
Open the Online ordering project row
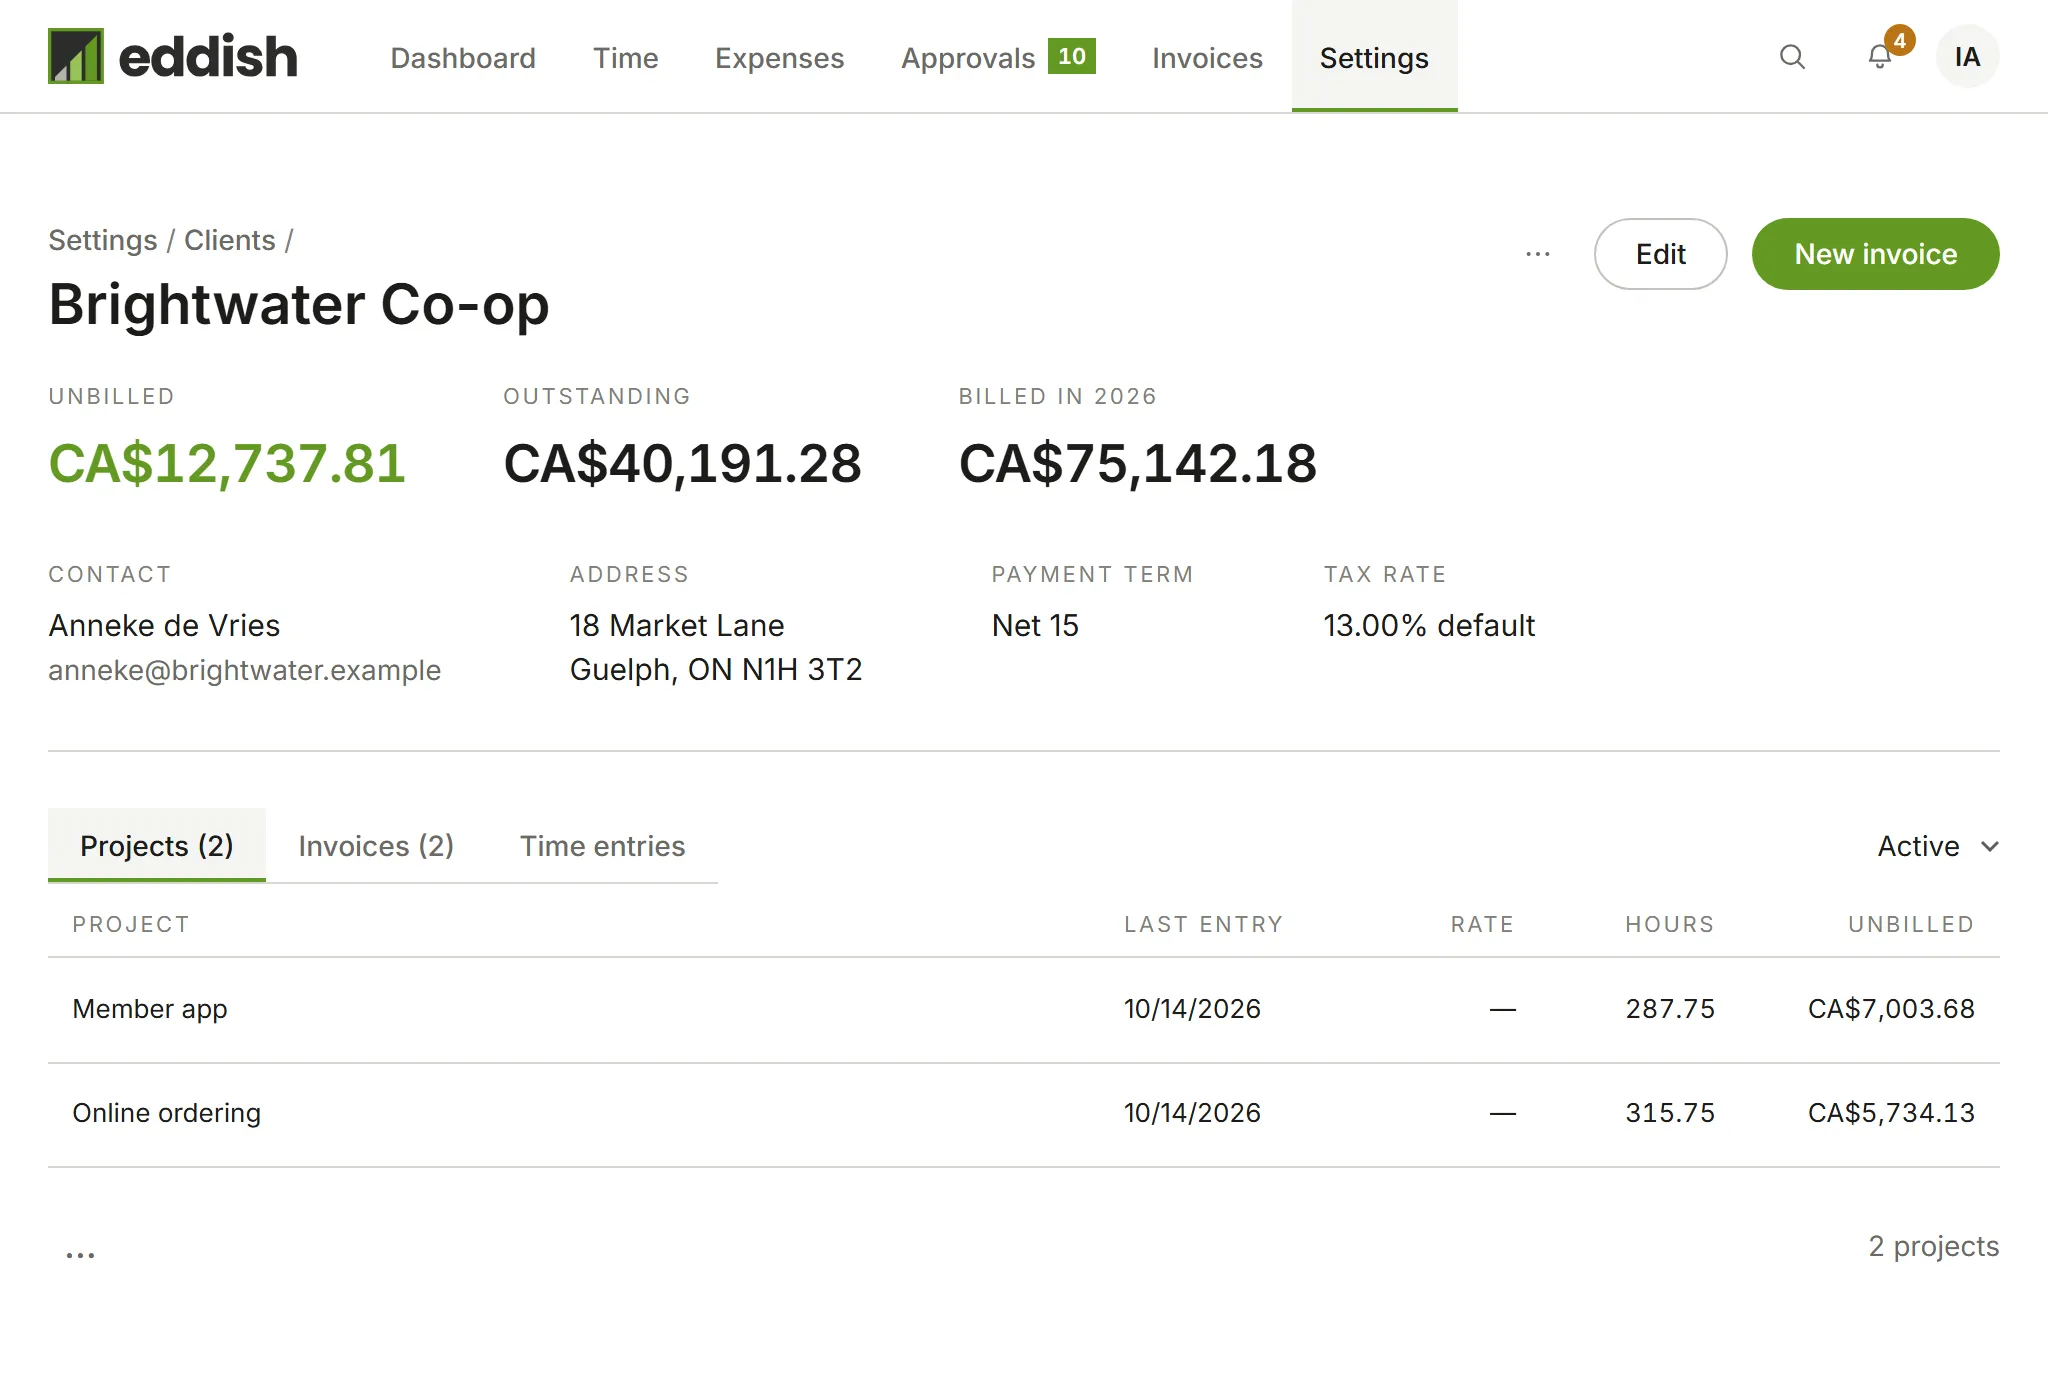pyautogui.click(x=1024, y=1114)
